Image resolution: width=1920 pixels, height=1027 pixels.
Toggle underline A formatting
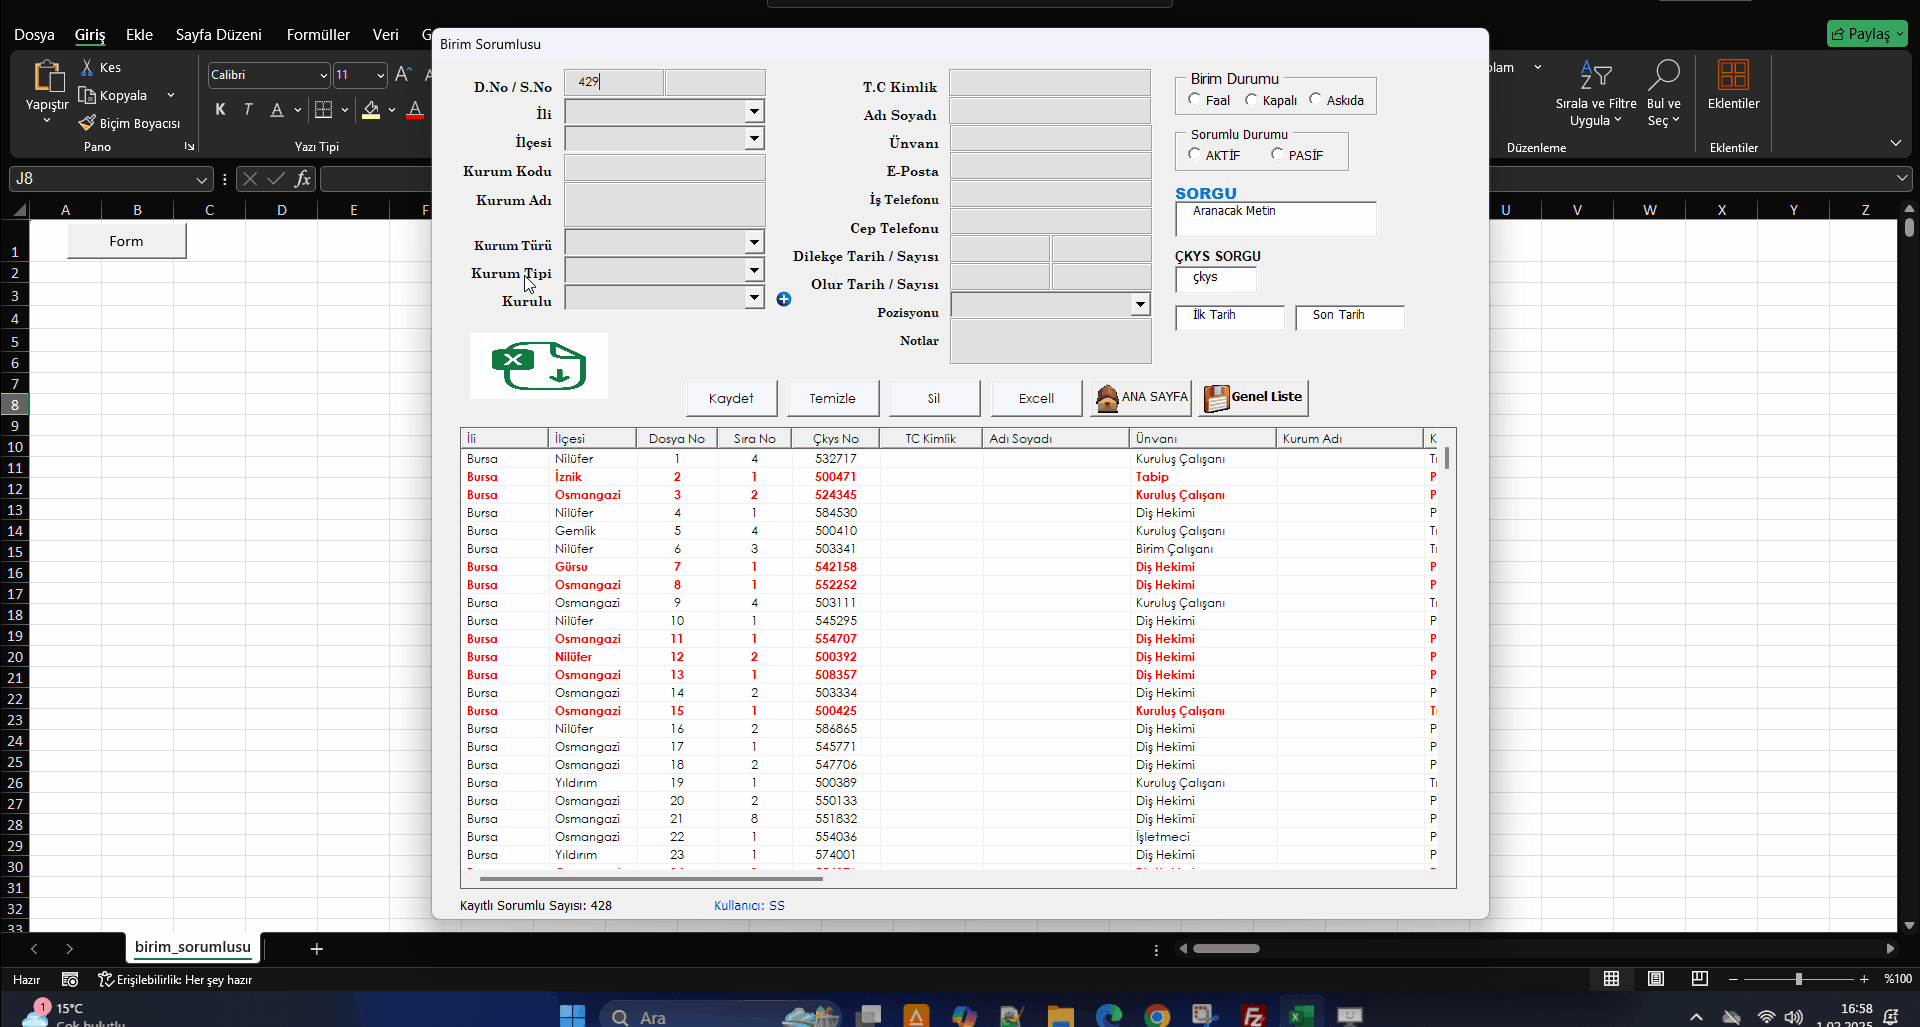(x=277, y=110)
